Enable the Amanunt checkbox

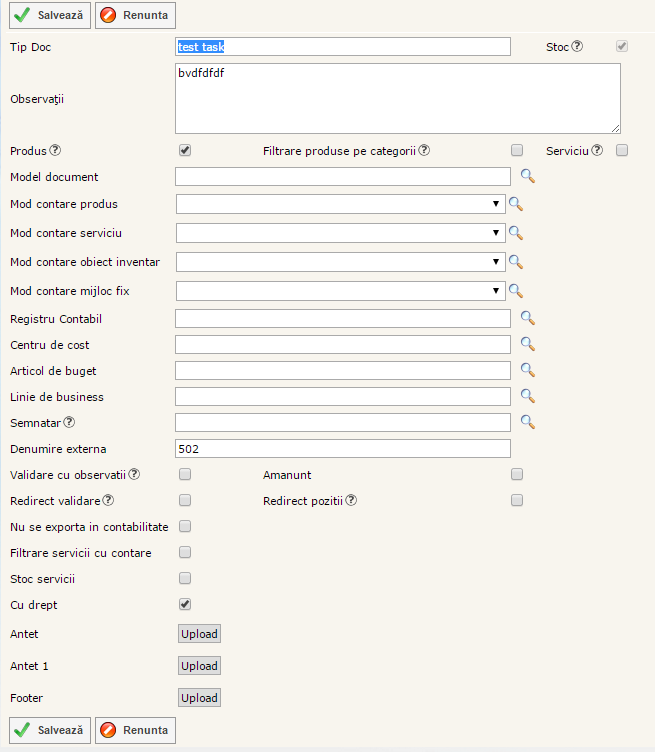(517, 475)
